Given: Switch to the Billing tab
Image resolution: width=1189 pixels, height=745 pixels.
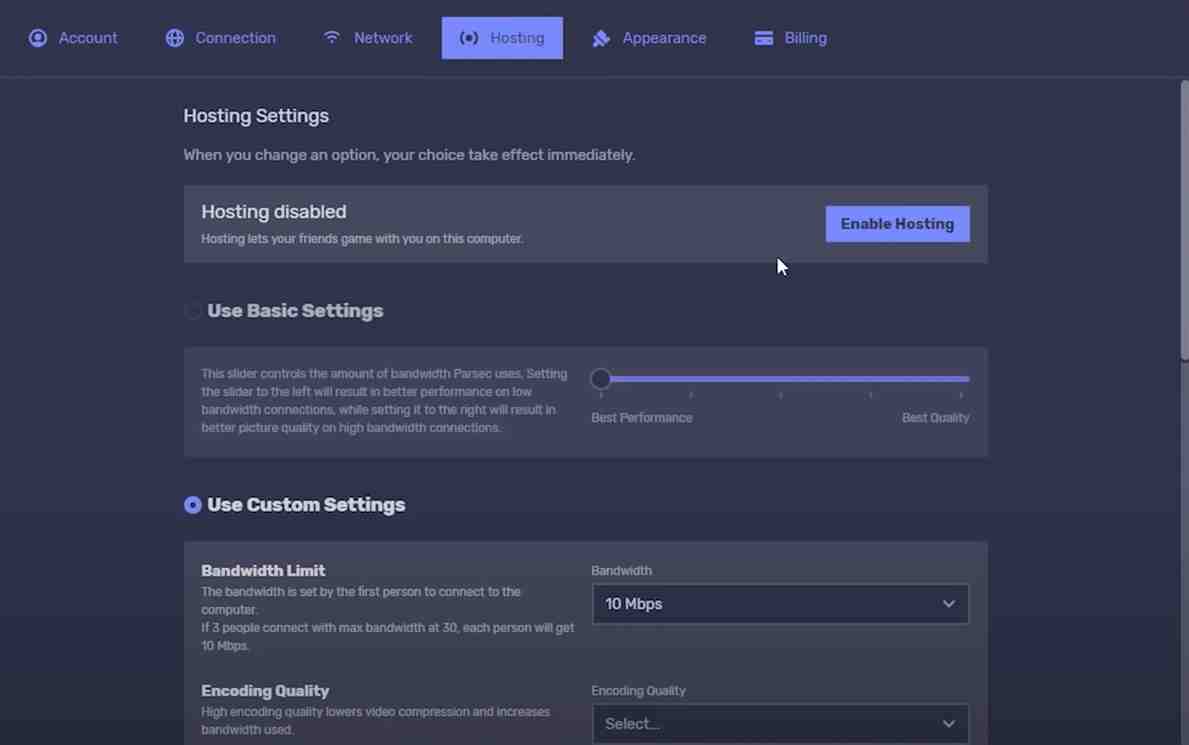Looking at the screenshot, I should 791,38.
